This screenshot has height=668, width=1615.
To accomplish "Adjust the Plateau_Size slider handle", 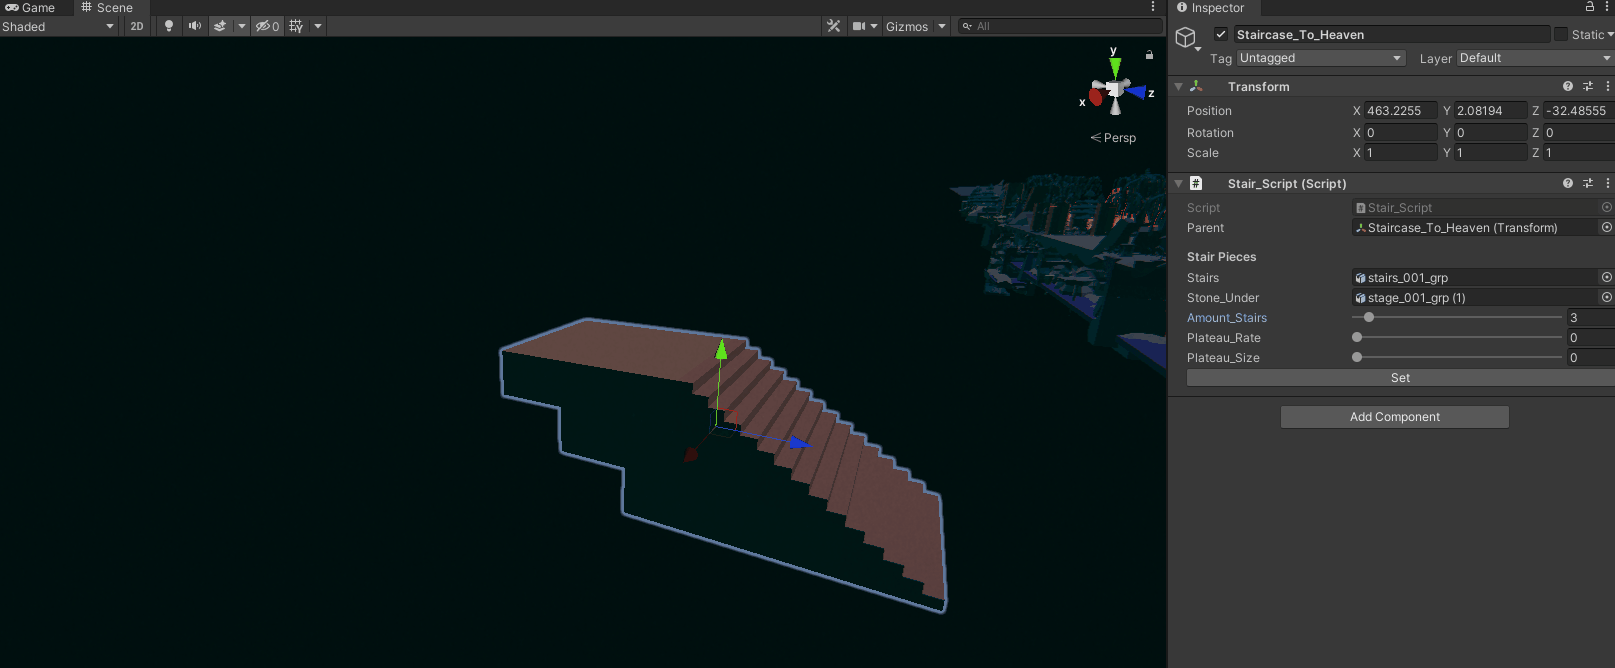I will click(1357, 357).
